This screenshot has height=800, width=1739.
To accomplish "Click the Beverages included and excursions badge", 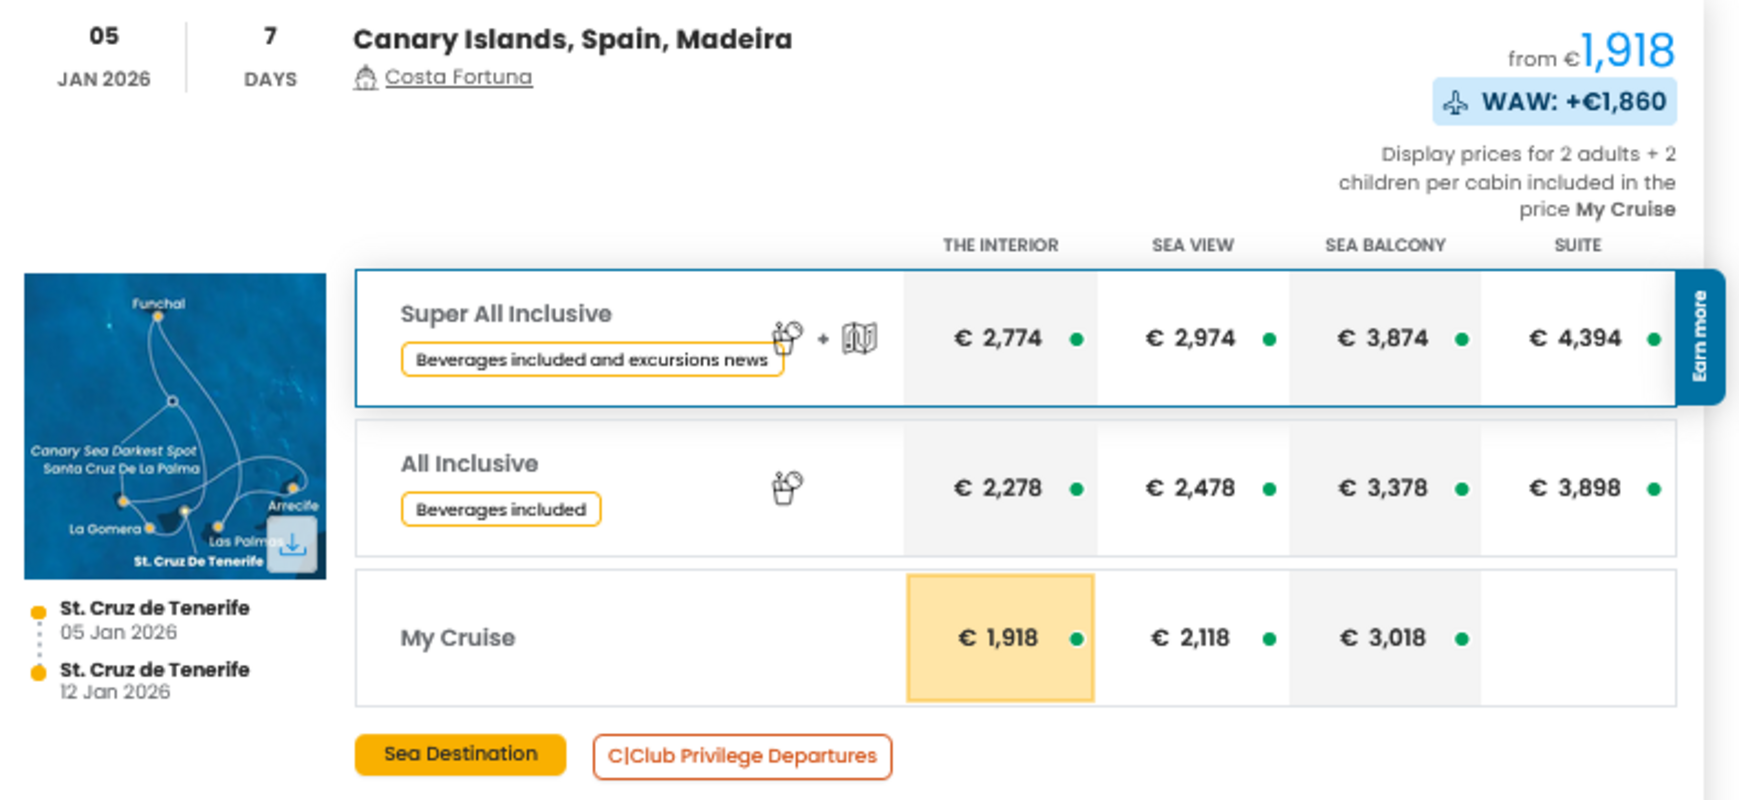I will pos(591,360).
